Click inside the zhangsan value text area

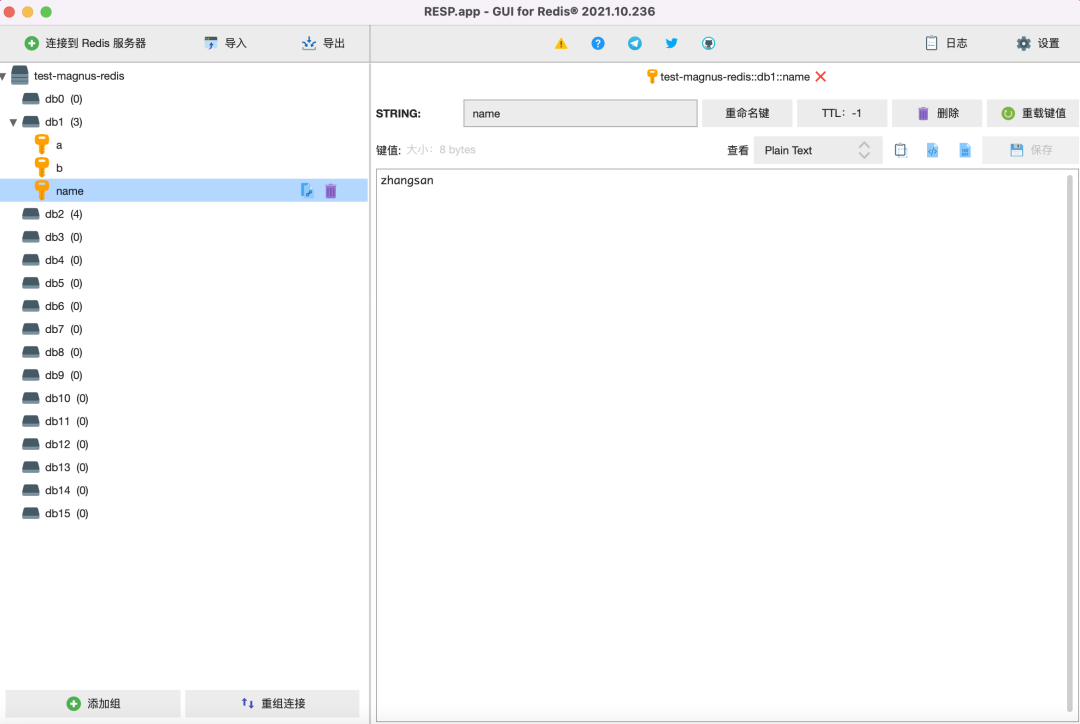[x=720, y=445]
